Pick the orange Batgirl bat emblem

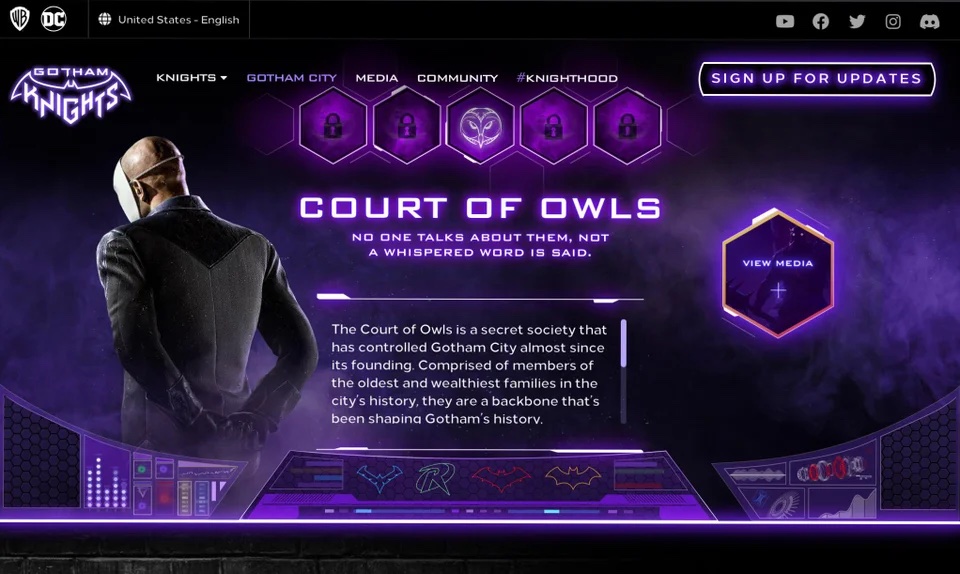tap(573, 477)
